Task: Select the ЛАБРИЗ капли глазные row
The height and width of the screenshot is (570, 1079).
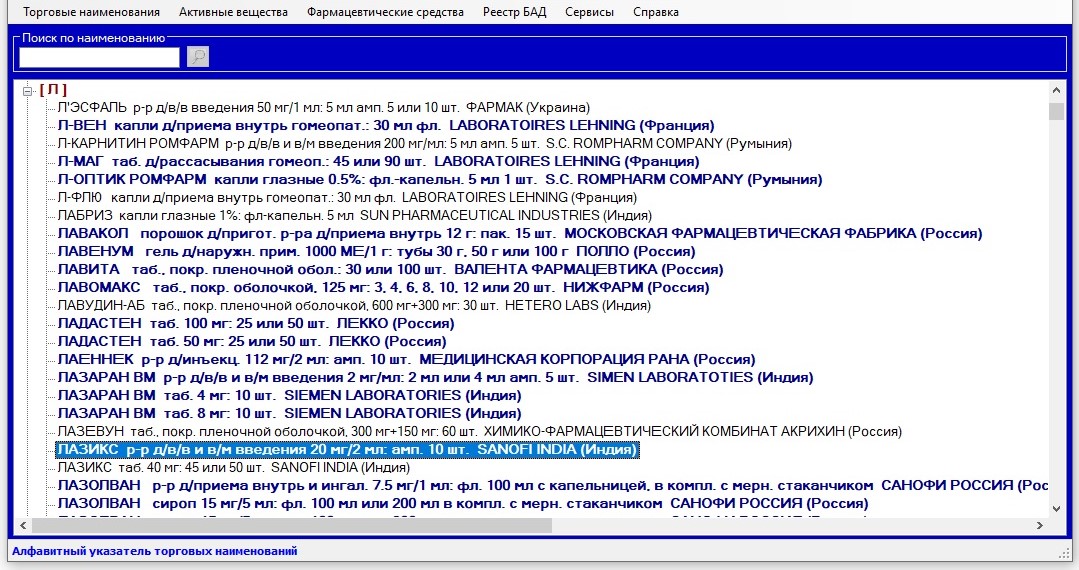Action: 354,215
